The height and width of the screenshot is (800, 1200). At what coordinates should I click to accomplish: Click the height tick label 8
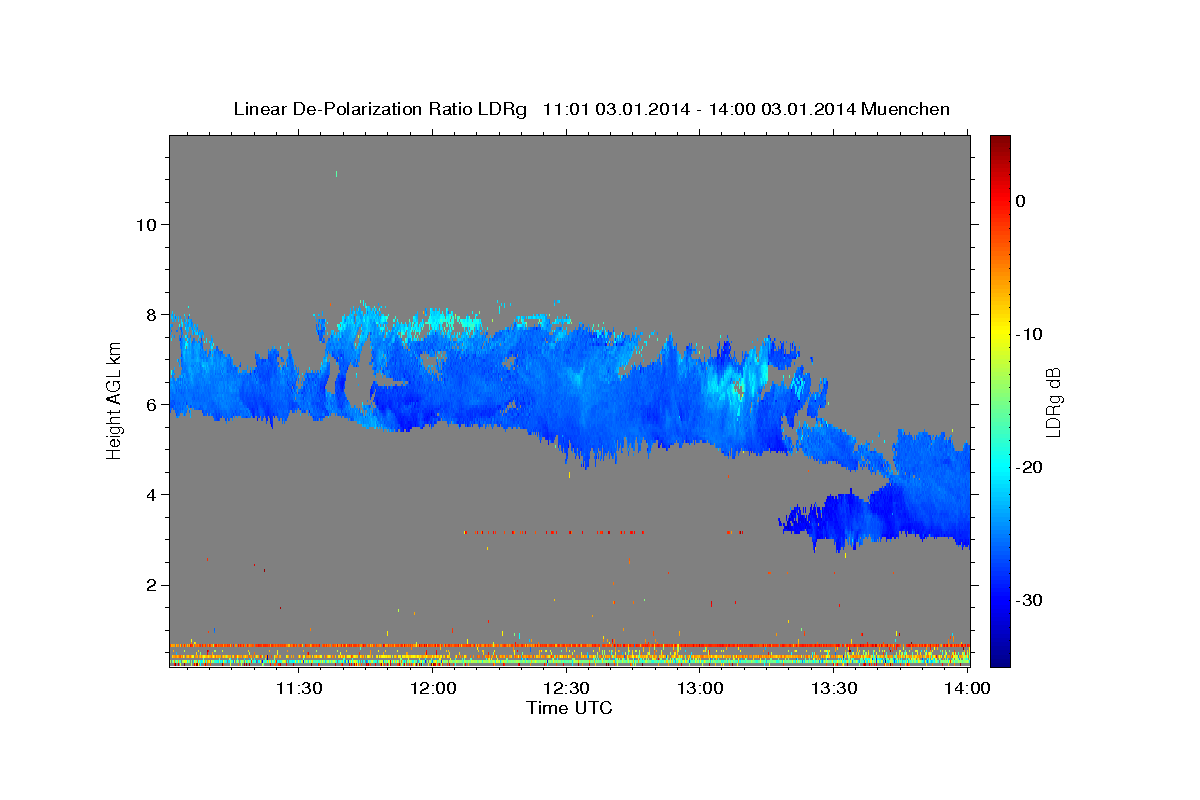(152, 314)
